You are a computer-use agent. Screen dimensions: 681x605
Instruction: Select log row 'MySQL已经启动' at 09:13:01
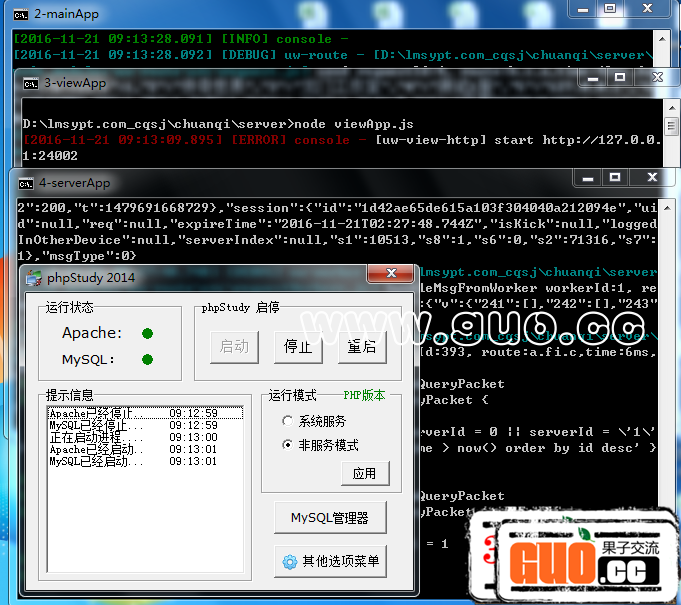[x=145, y=461]
